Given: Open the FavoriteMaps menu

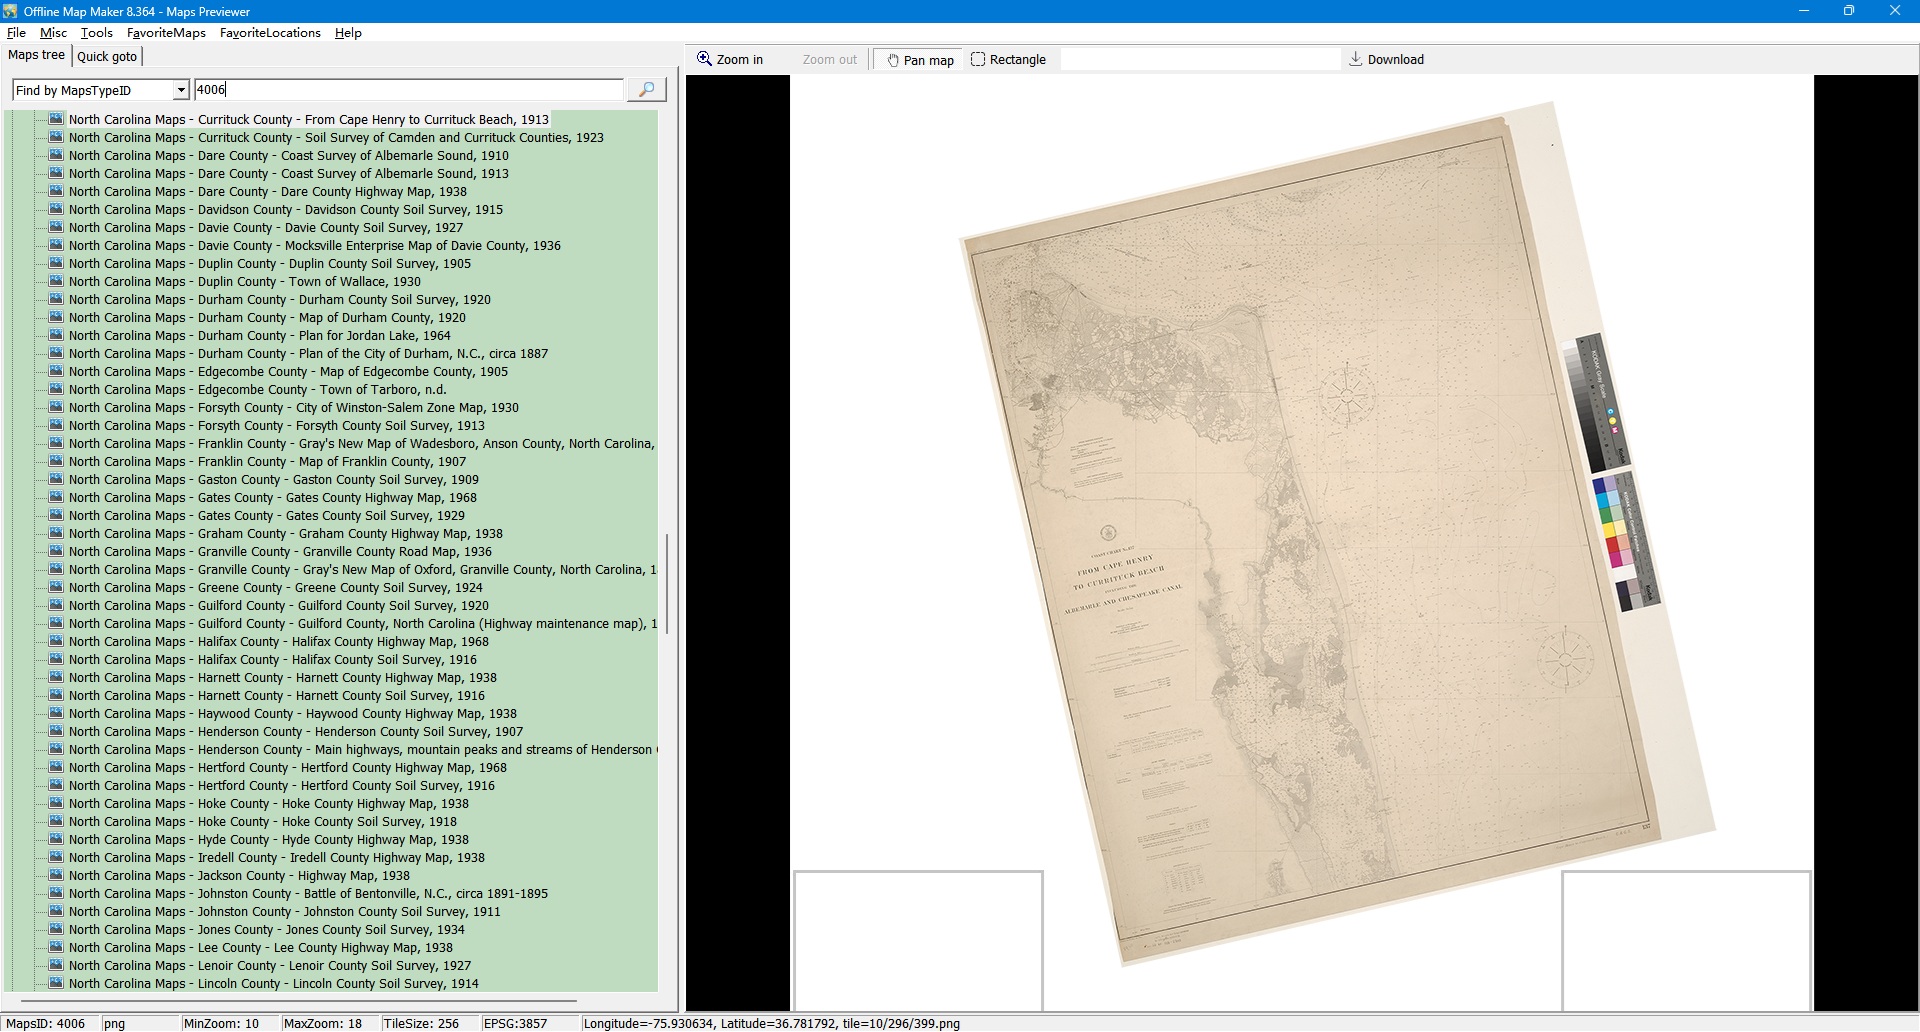Looking at the screenshot, I should (166, 33).
